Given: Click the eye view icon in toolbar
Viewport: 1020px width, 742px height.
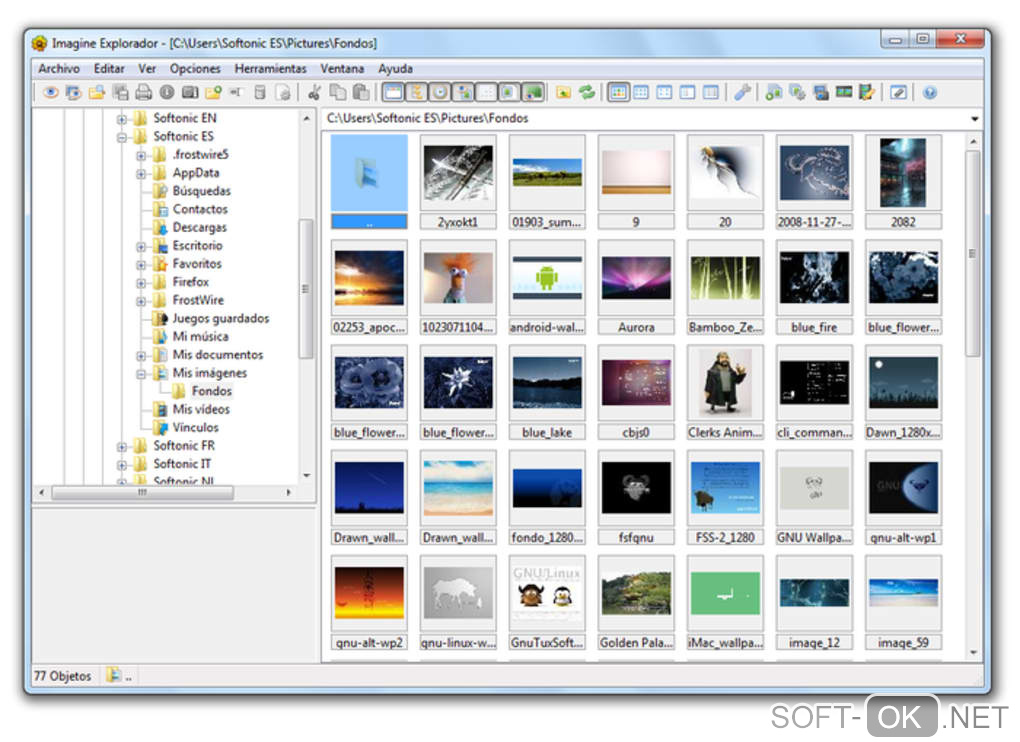Looking at the screenshot, I should point(50,93).
